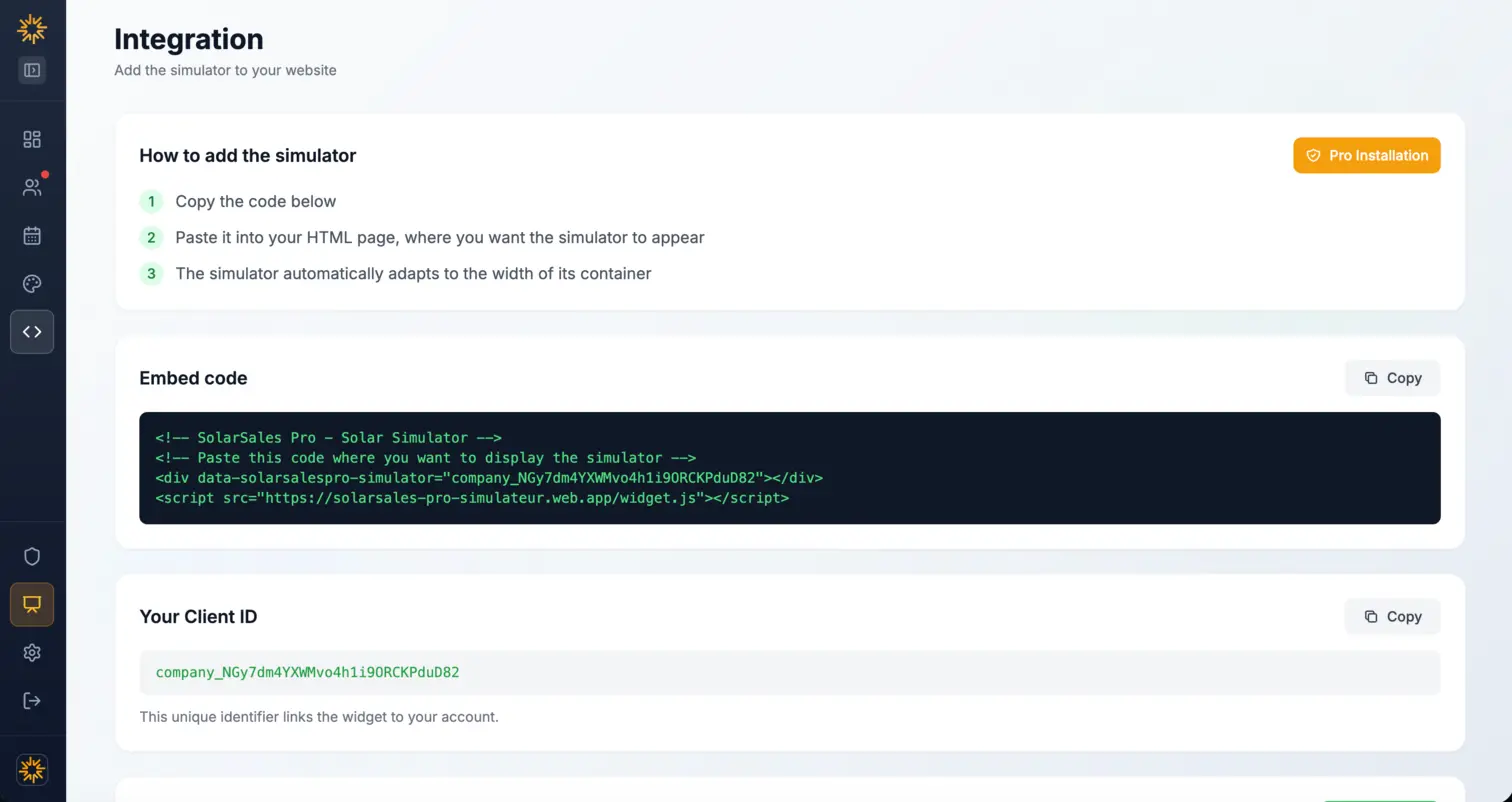Click the SolarSales sun logo at top
The height and width of the screenshot is (802, 1512).
click(32, 29)
